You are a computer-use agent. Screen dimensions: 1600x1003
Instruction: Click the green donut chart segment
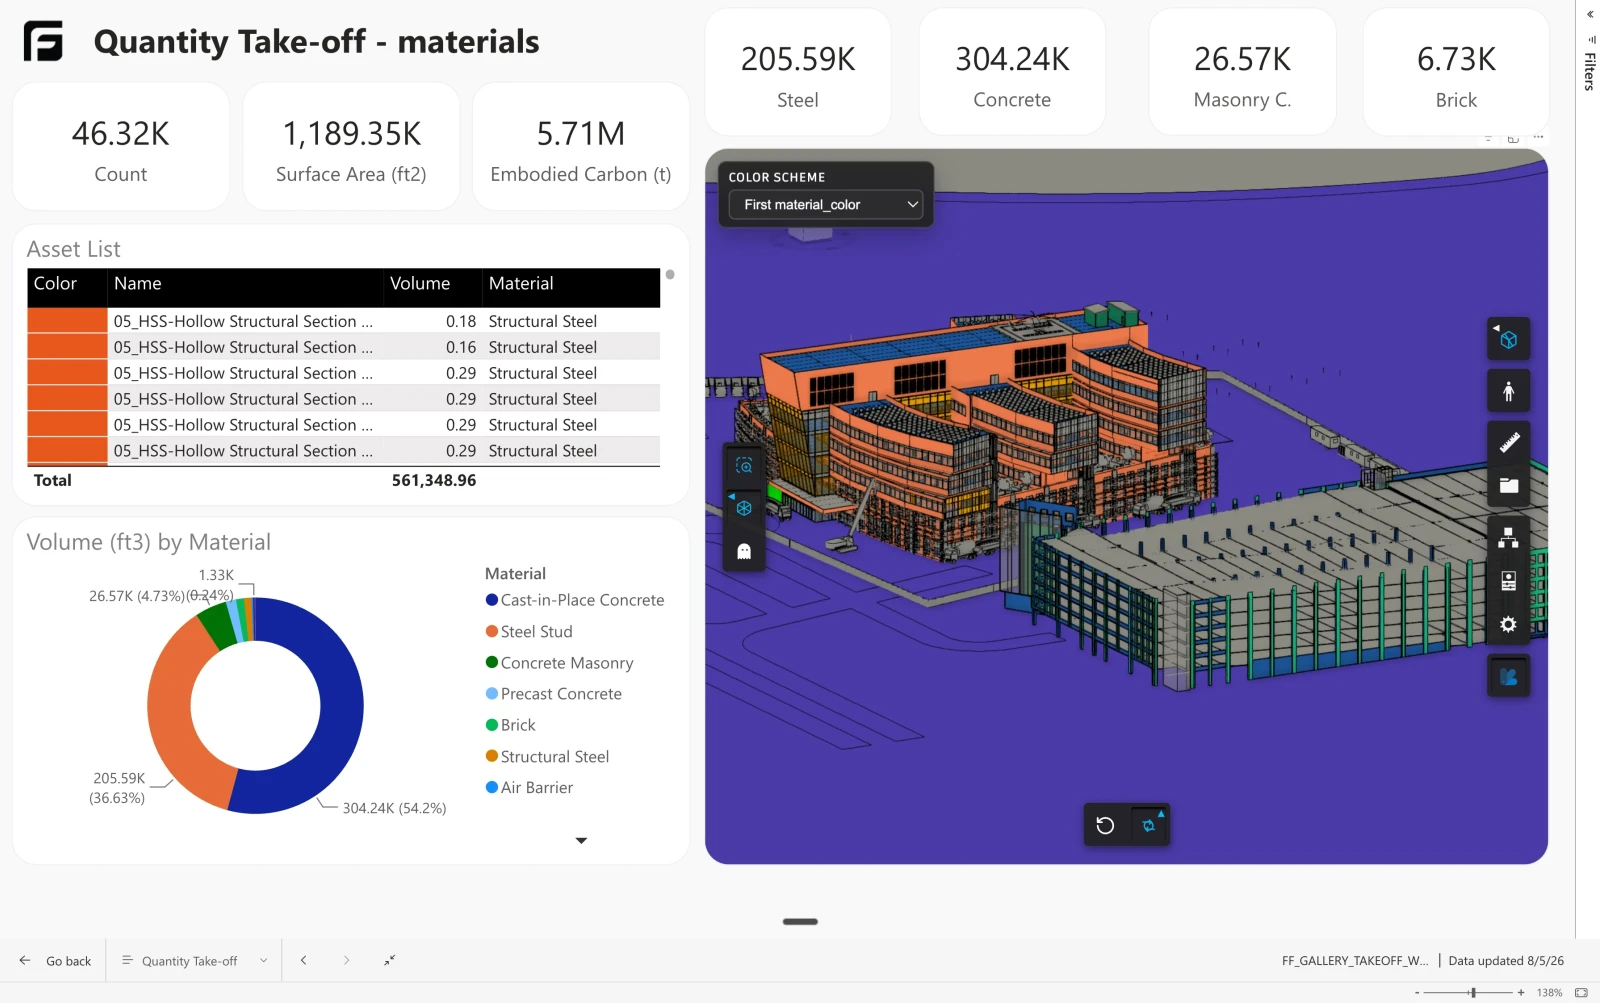216,626
